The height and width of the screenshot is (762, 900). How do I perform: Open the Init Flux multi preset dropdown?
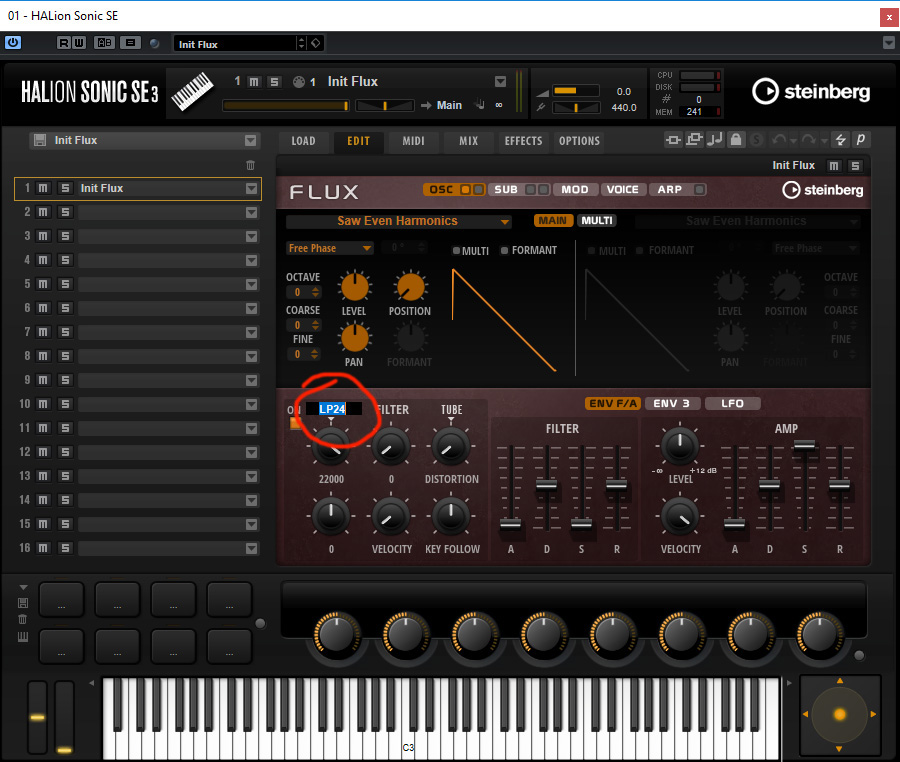pos(250,141)
